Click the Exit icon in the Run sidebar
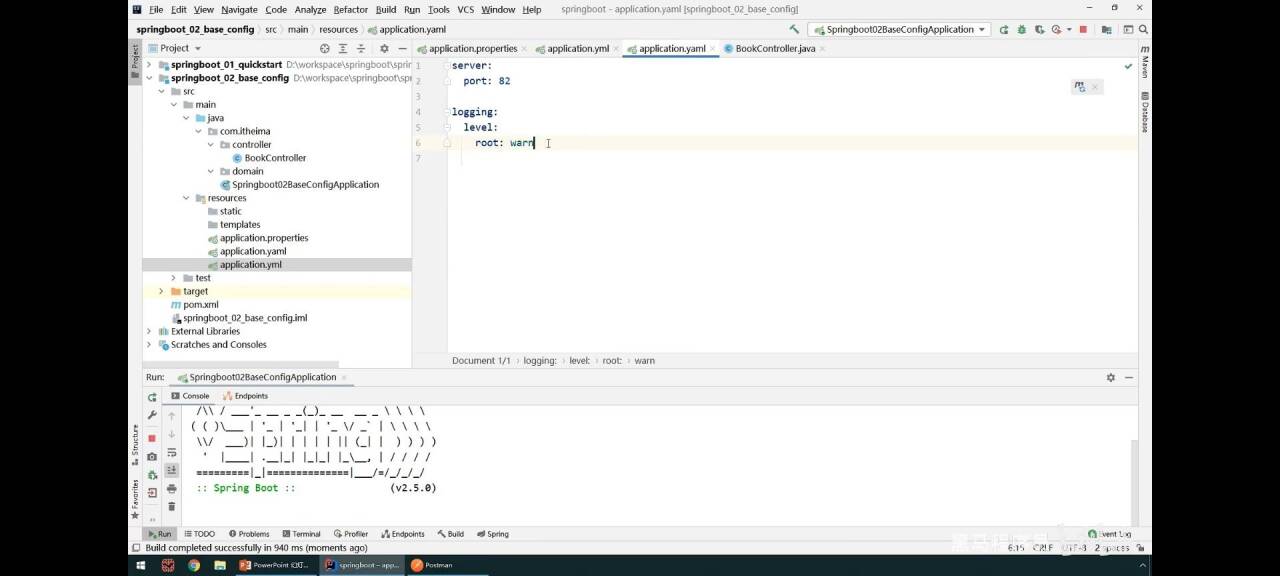 tap(152, 492)
